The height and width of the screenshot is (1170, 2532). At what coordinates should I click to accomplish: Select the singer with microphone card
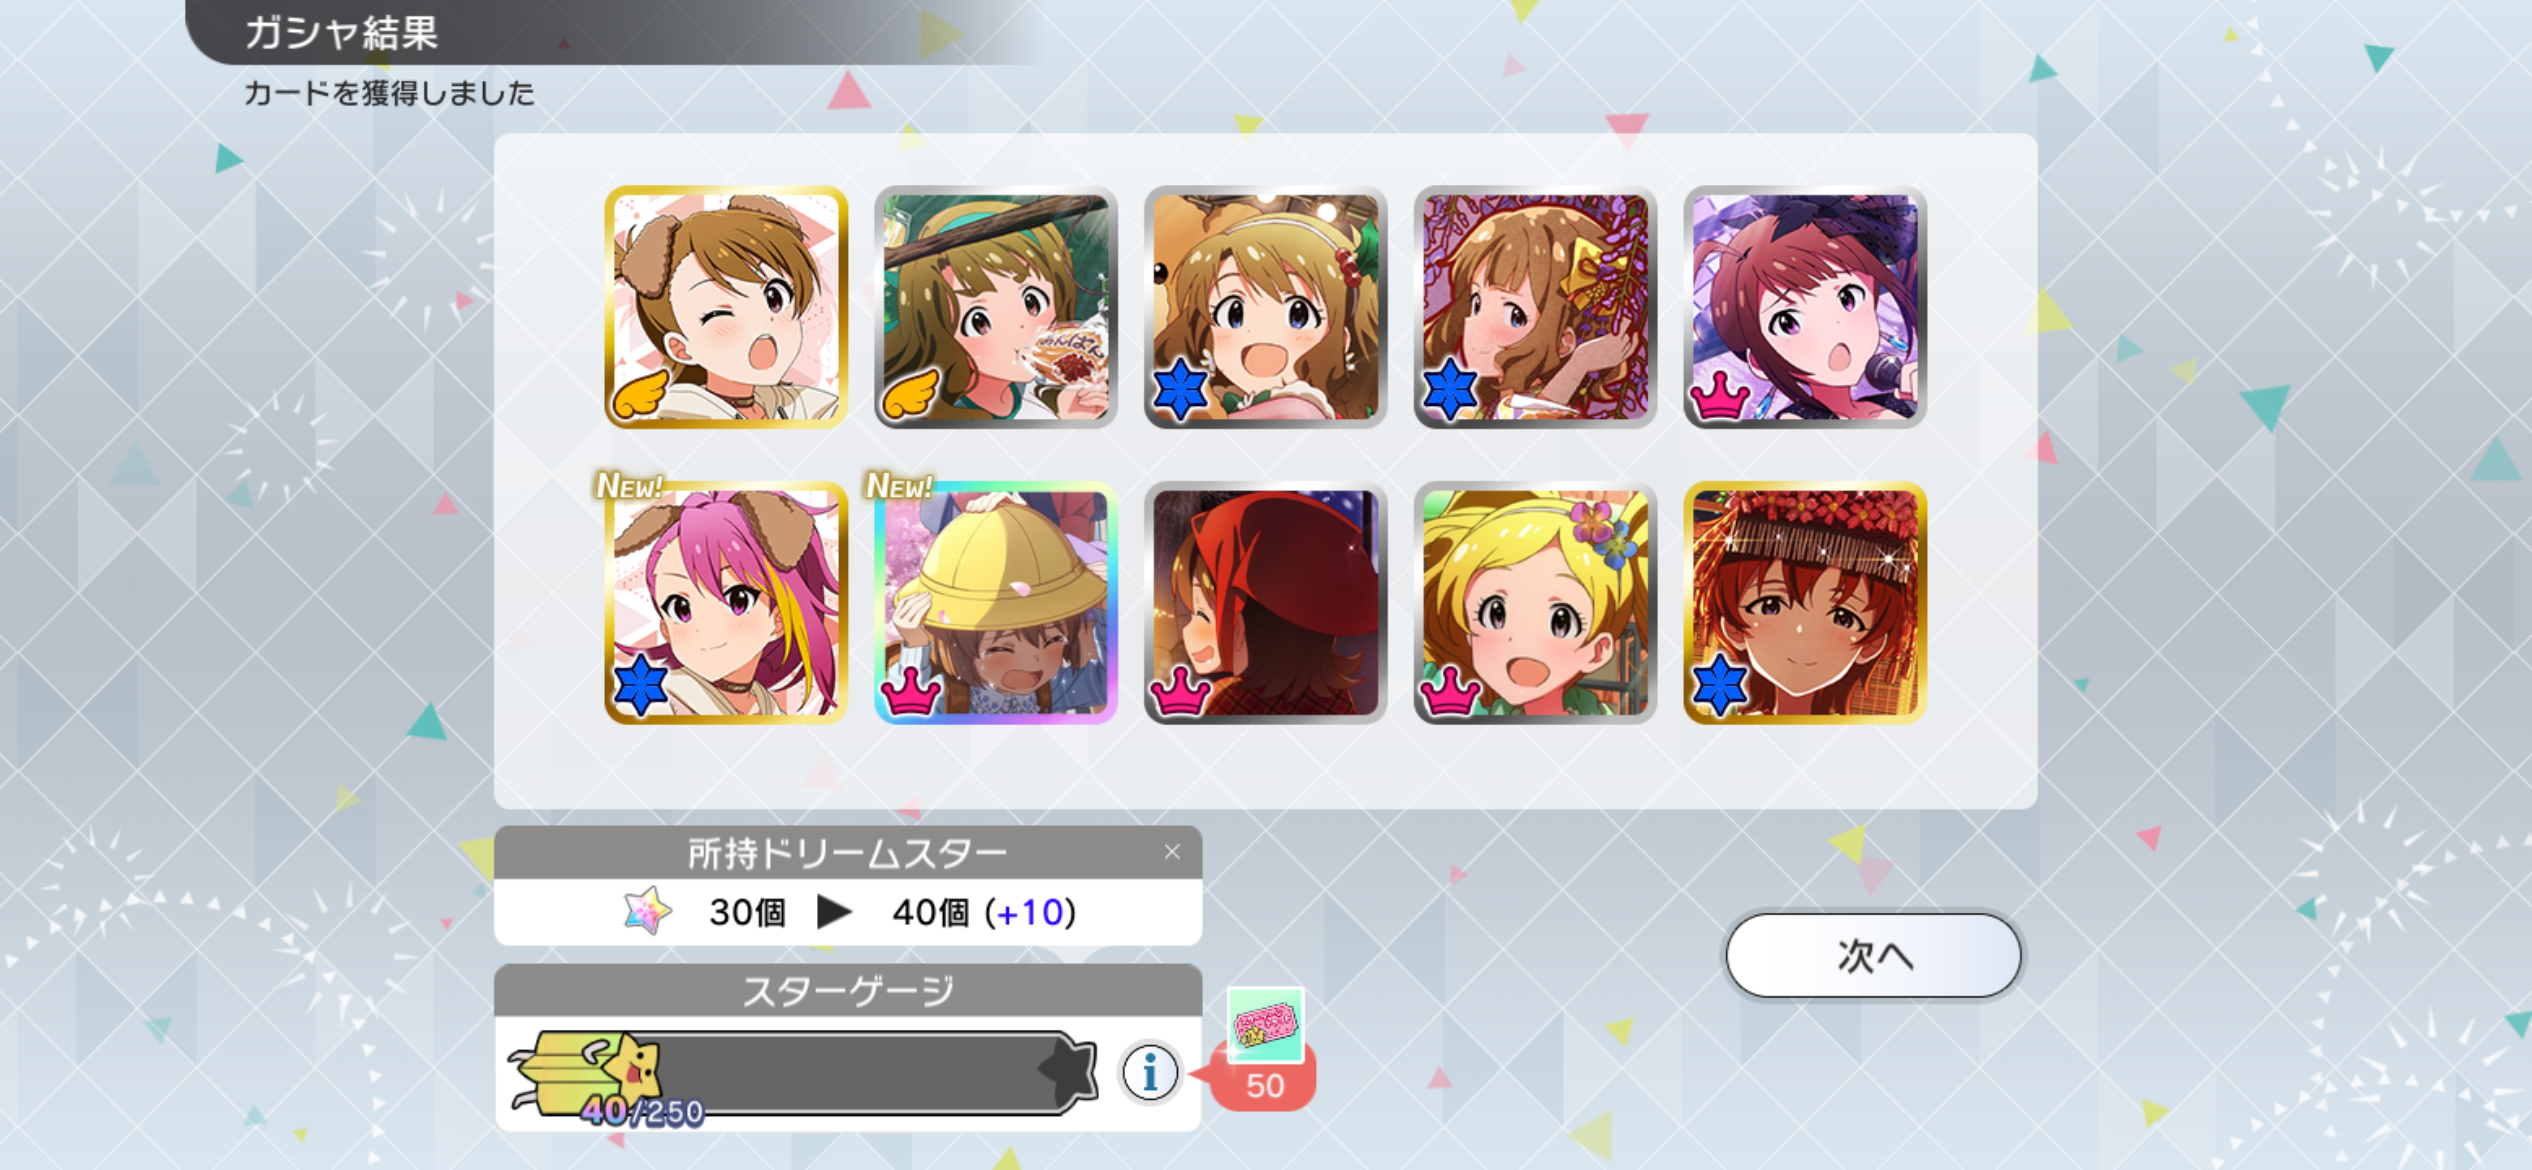tap(1805, 307)
